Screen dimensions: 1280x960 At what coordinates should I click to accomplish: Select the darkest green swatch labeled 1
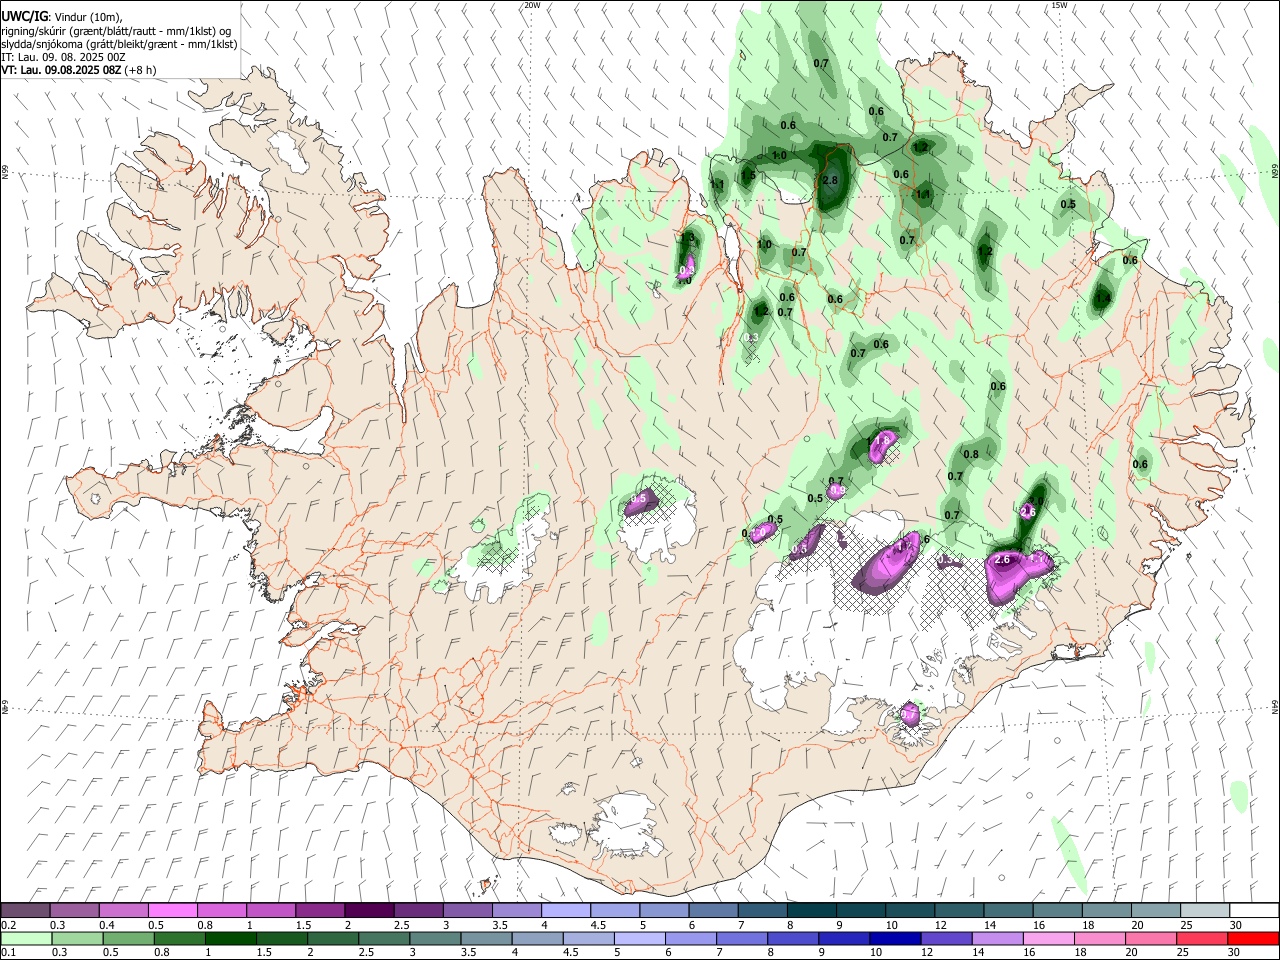click(230, 938)
